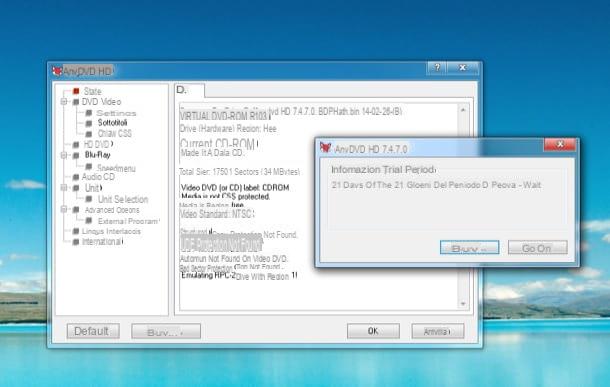Viewport: 610px width, 387px height.
Task: Select Blu-Ray in the tree
Action: tap(98, 155)
